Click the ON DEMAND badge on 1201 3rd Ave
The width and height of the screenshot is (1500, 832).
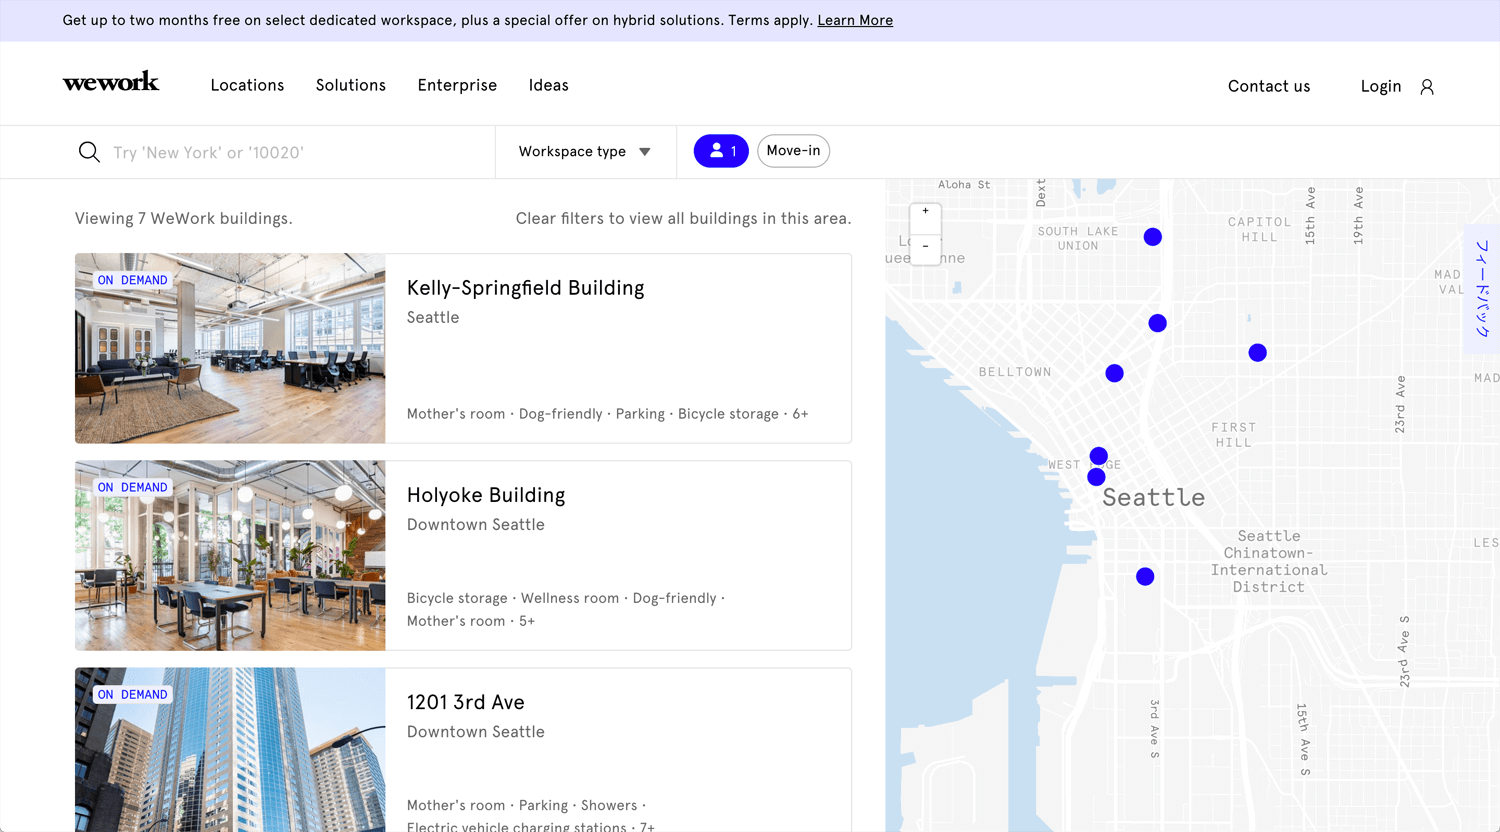coord(132,694)
